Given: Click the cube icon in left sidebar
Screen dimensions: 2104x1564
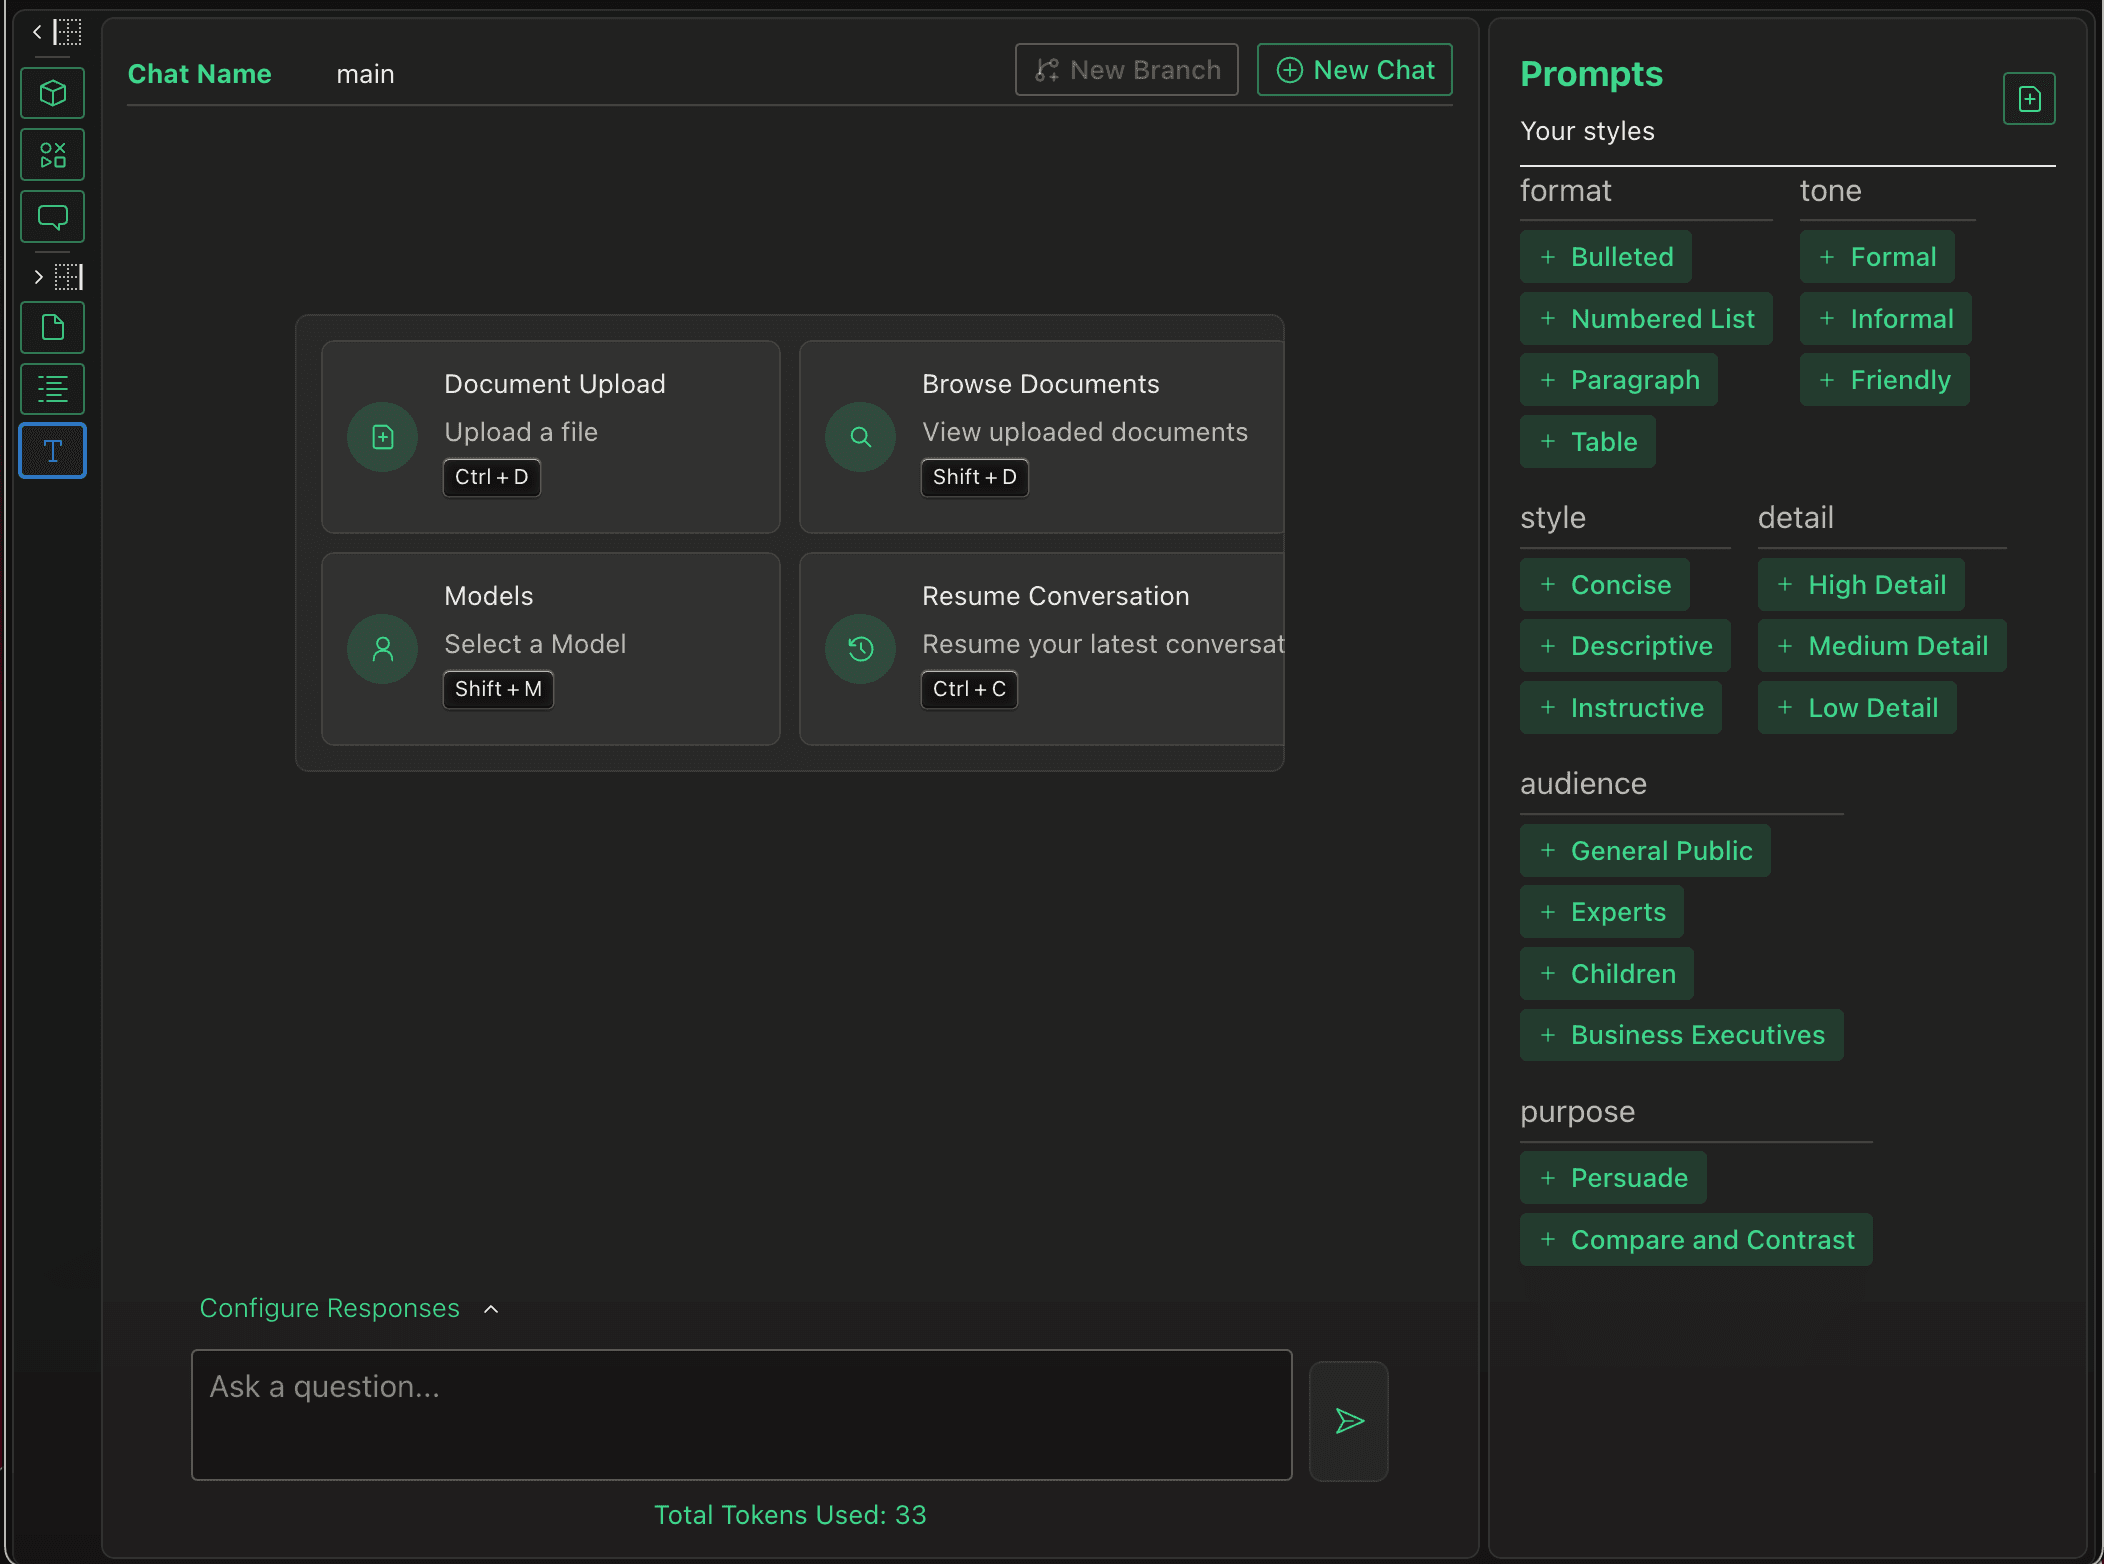Looking at the screenshot, I should pyautogui.click(x=53, y=93).
